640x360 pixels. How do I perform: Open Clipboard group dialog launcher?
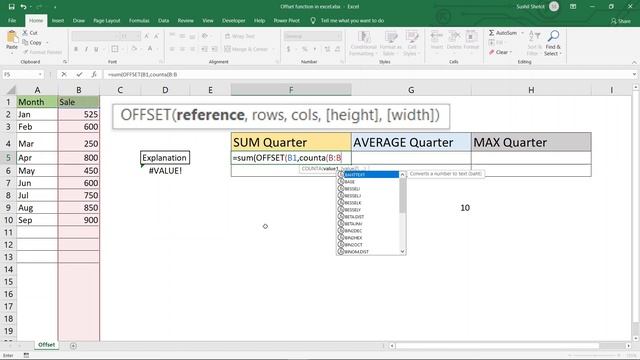pyautogui.click(x=65, y=62)
